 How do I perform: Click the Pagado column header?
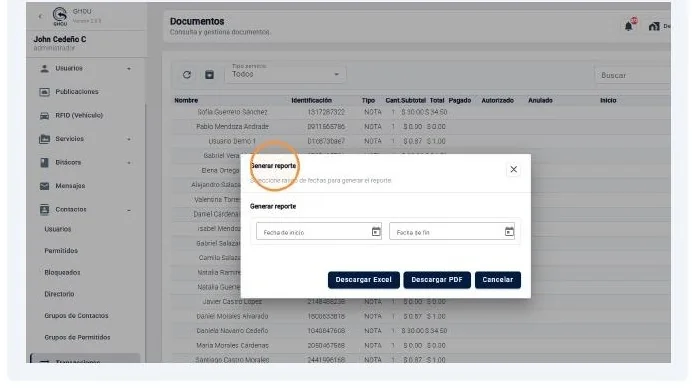point(460,101)
